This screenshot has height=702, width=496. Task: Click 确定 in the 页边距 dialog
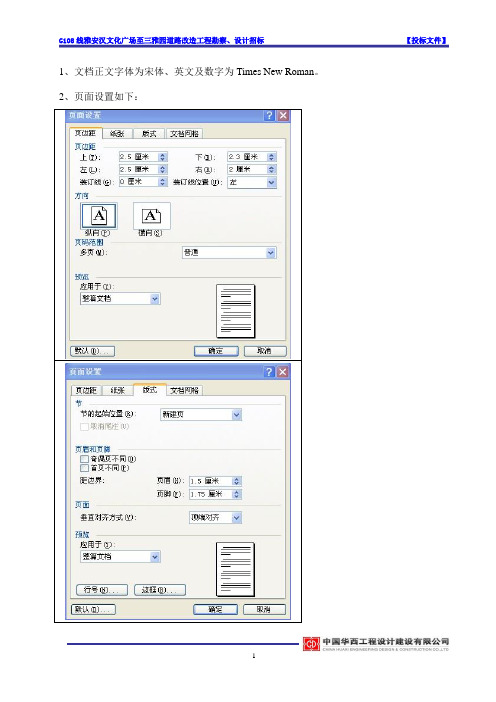point(216,351)
